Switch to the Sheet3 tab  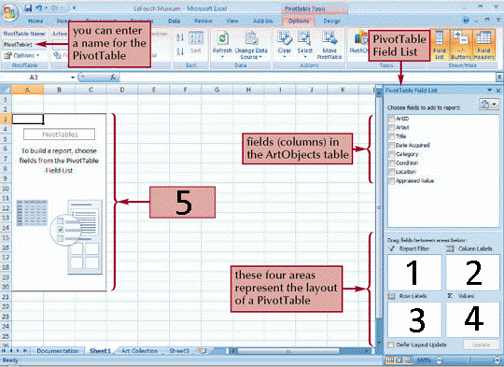[x=179, y=351]
